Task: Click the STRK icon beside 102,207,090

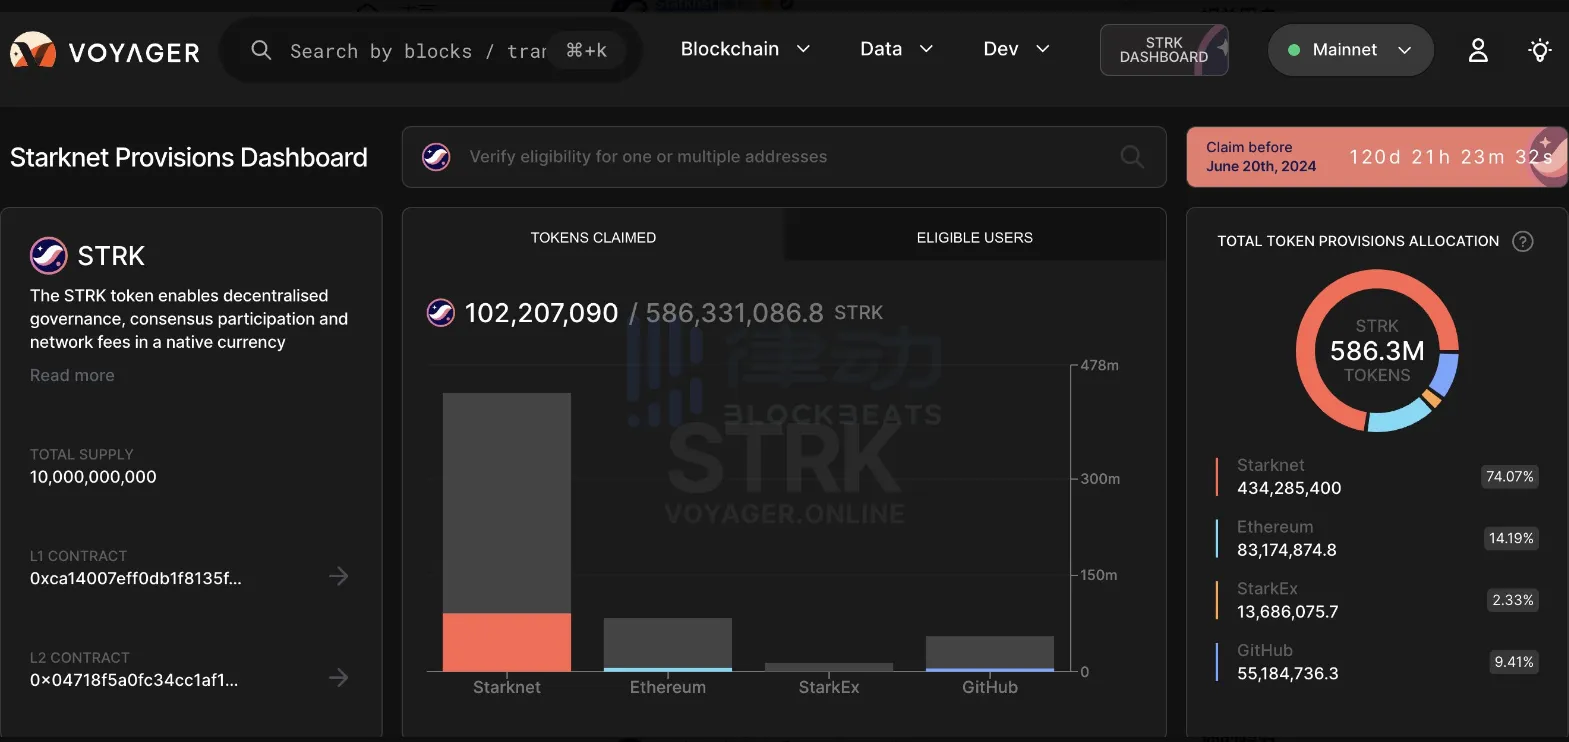Action: (x=441, y=313)
